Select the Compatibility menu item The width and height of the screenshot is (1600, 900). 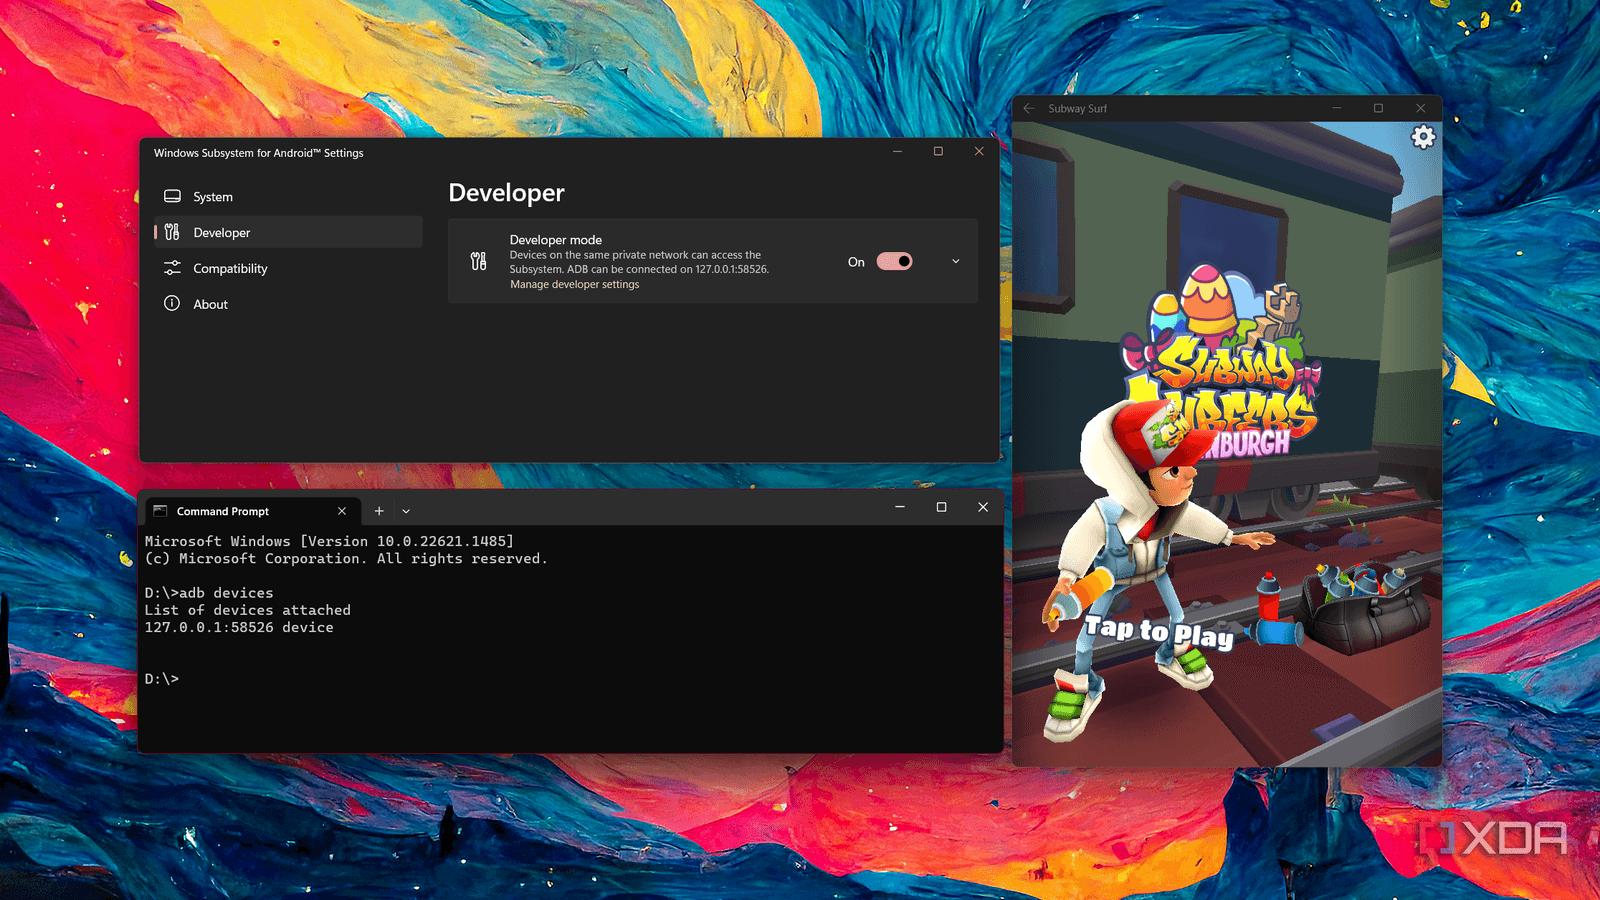coord(230,268)
